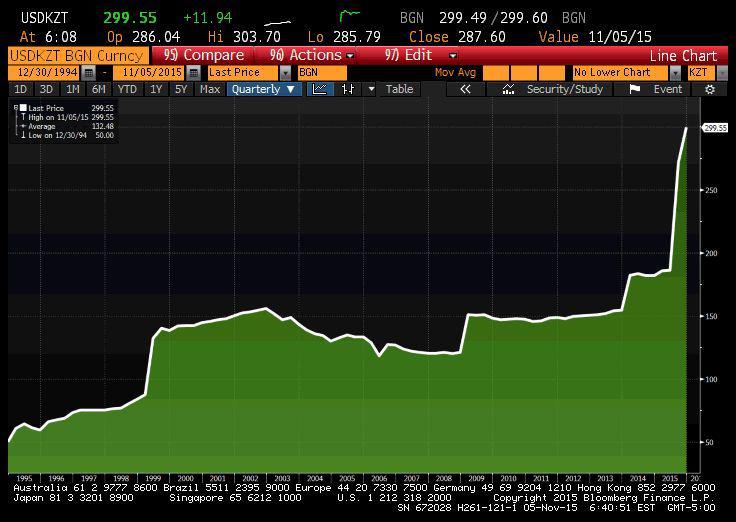Image resolution: width=736 pixels, height=522 pixels.
Task: Select the line chart type icon
Action: click(x=320, y=89)
